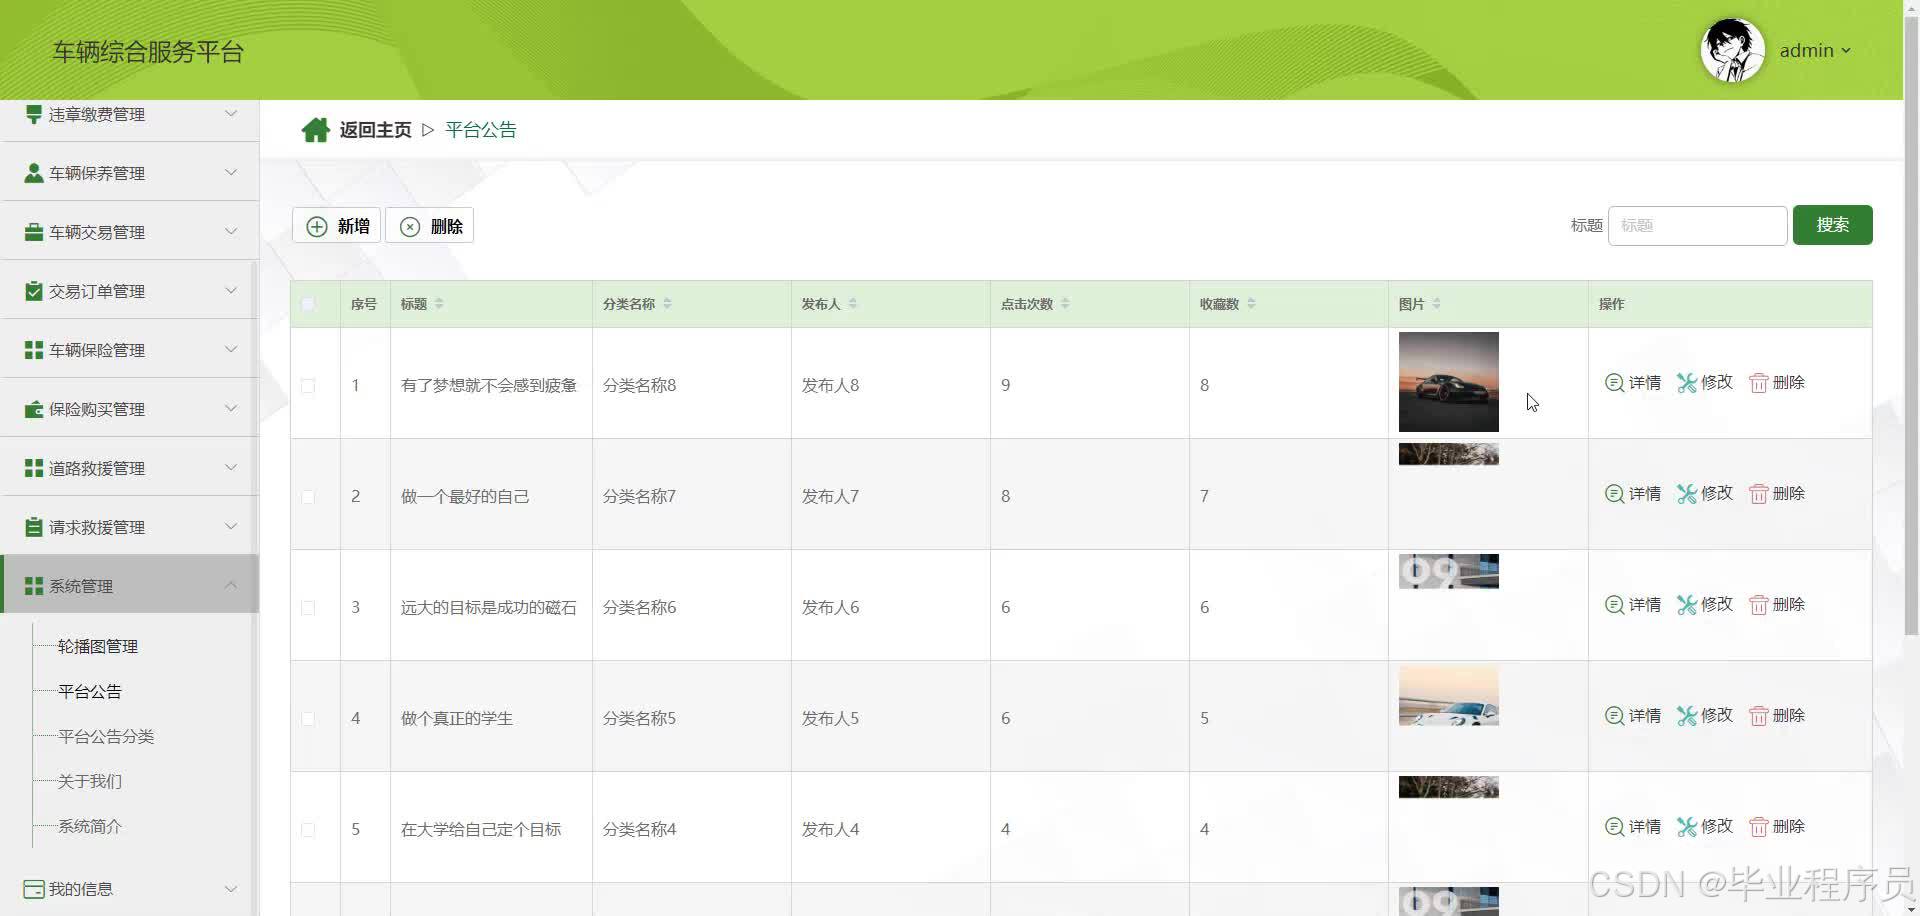Click 保险购买管理 wallet icon
The height and width of the screenshot is (916, 1920).
click(x=34, y=409)
